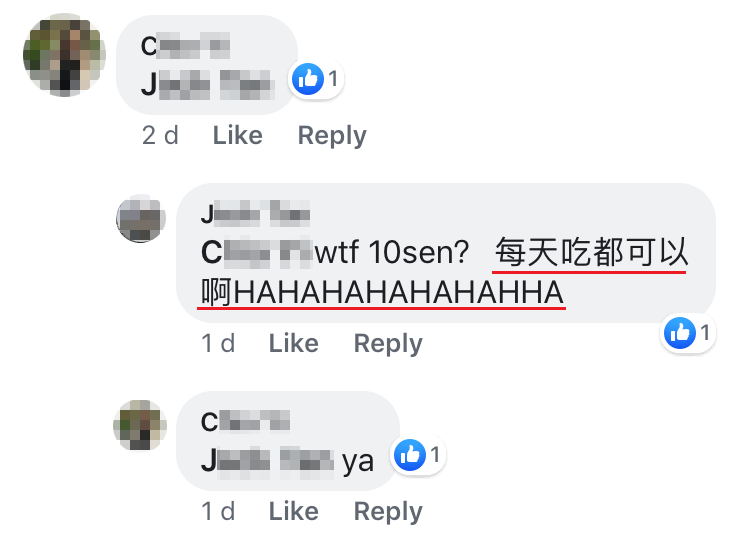Open the '2 d' timestamp of the top comment
The height and width of the screenshot is (536, 750).
click(x=160, y=135)
